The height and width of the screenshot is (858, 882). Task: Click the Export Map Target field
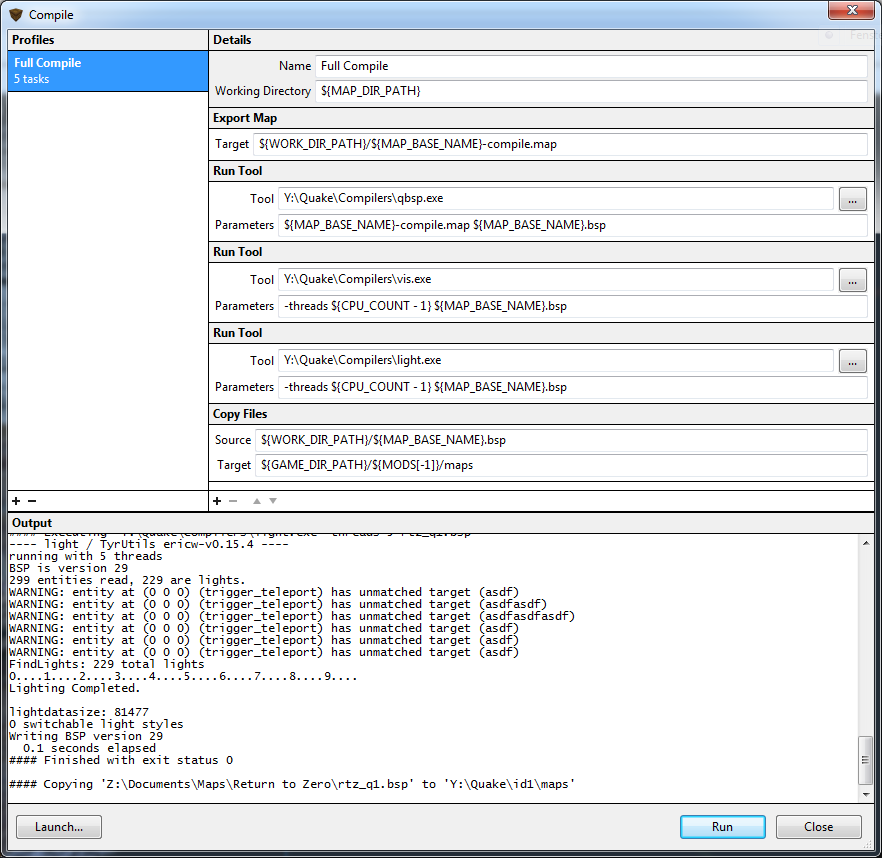(x=560, y=144)
